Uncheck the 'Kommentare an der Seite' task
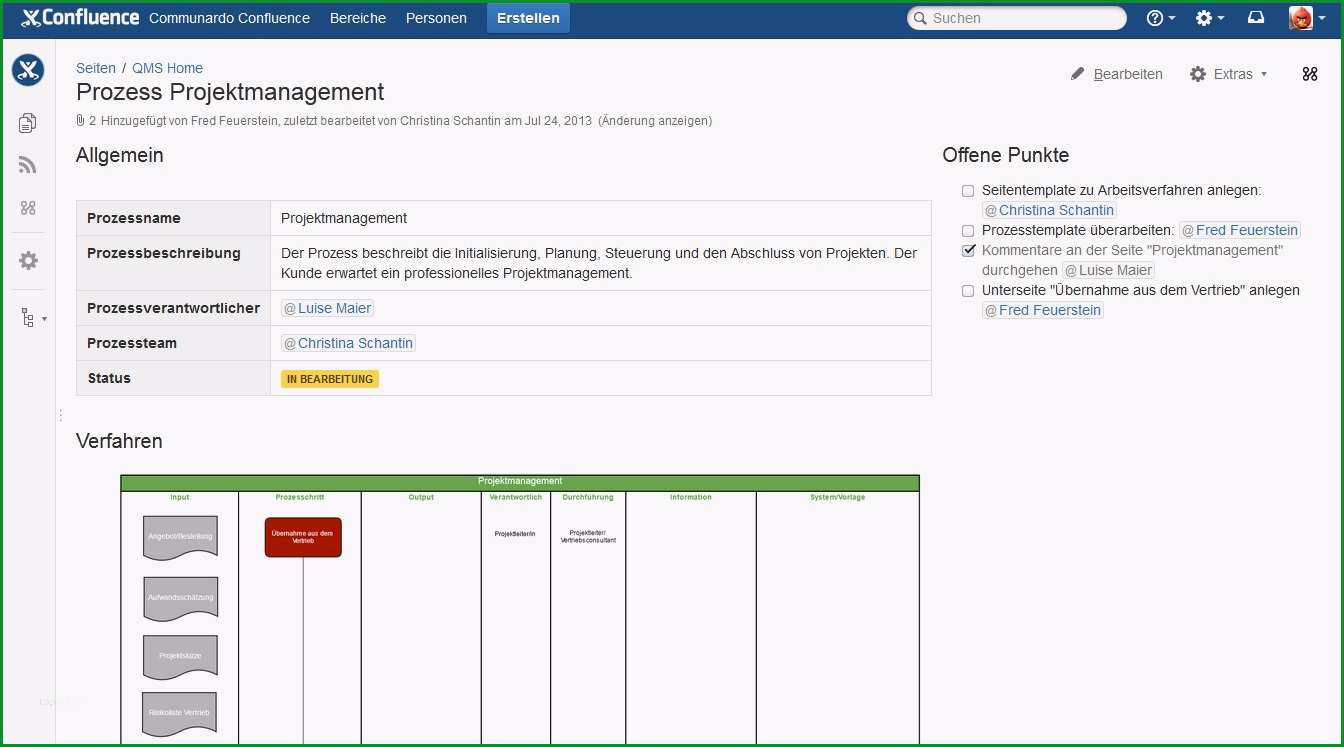Screen dimensions: 1344x747 968,250
